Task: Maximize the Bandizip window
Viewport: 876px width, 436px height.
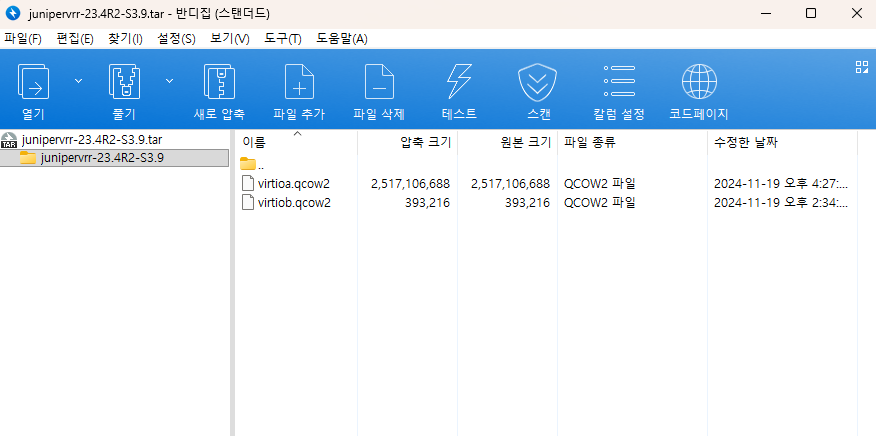Action: click(811, 13)
